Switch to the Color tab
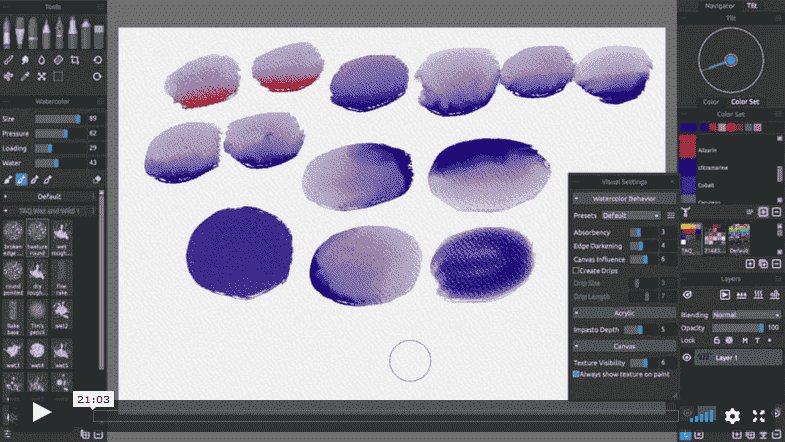 point(710,102)
